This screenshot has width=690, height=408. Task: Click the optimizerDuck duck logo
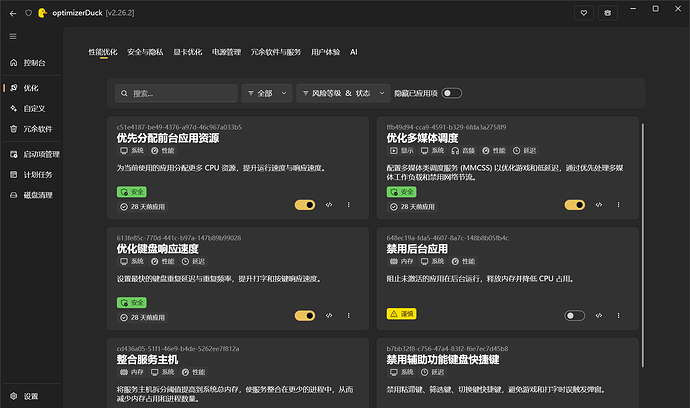coord(42,13)
